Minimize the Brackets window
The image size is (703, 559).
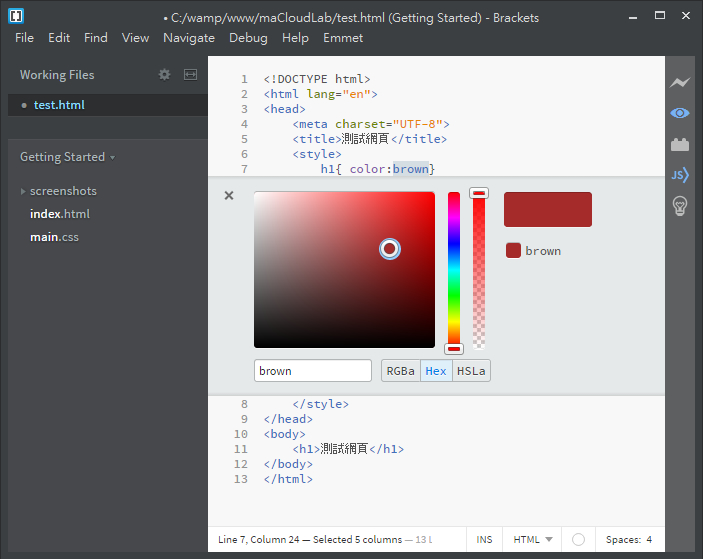coord(633,17)
